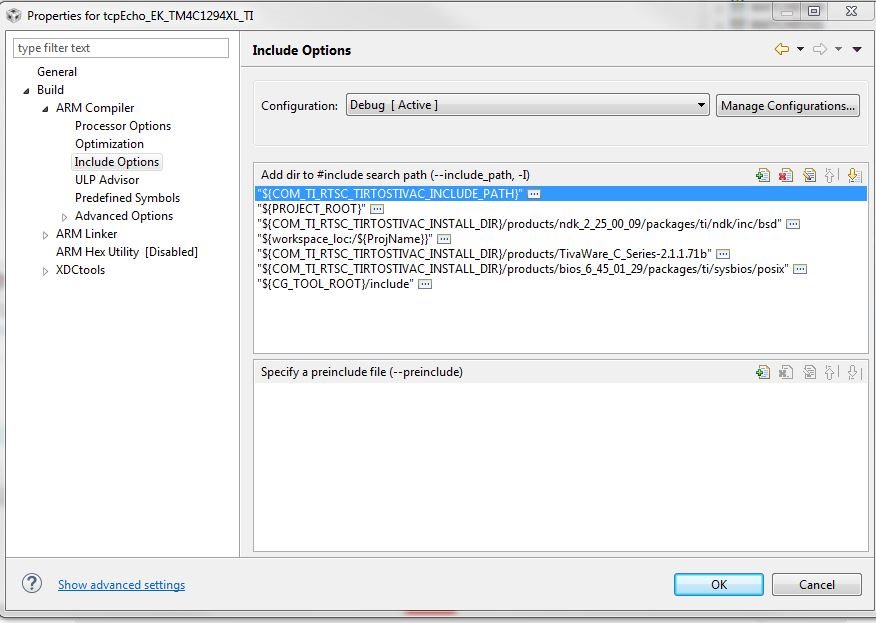Confirm with the OK button
The height and width of the screenshot is (623, 876).
point(718,584)
